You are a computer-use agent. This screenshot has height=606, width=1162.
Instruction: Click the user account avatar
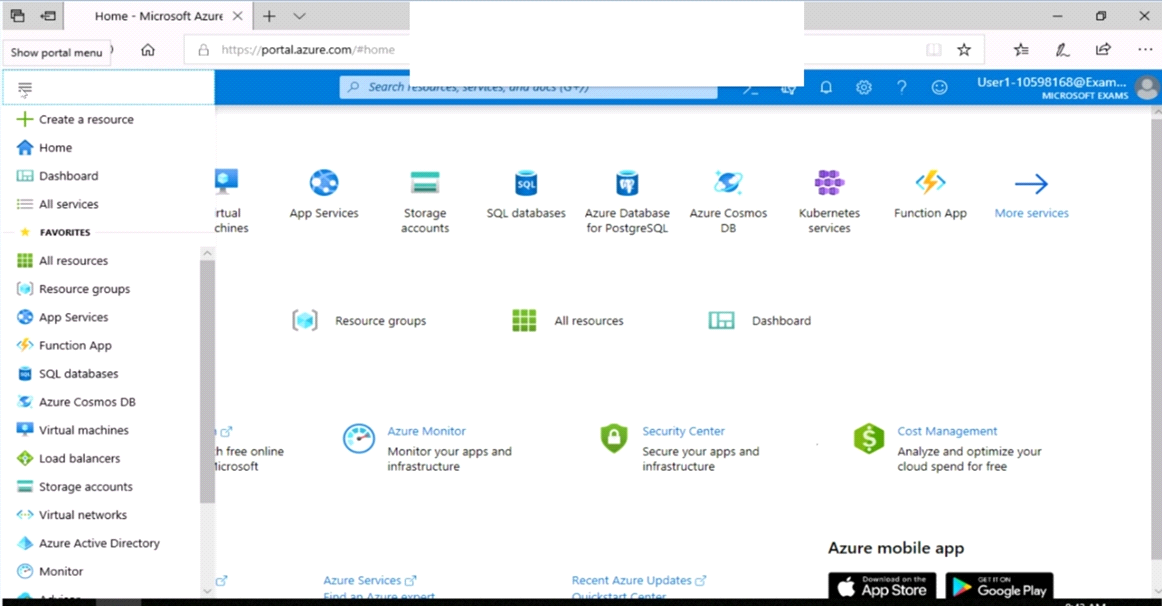coord(1147,88)
